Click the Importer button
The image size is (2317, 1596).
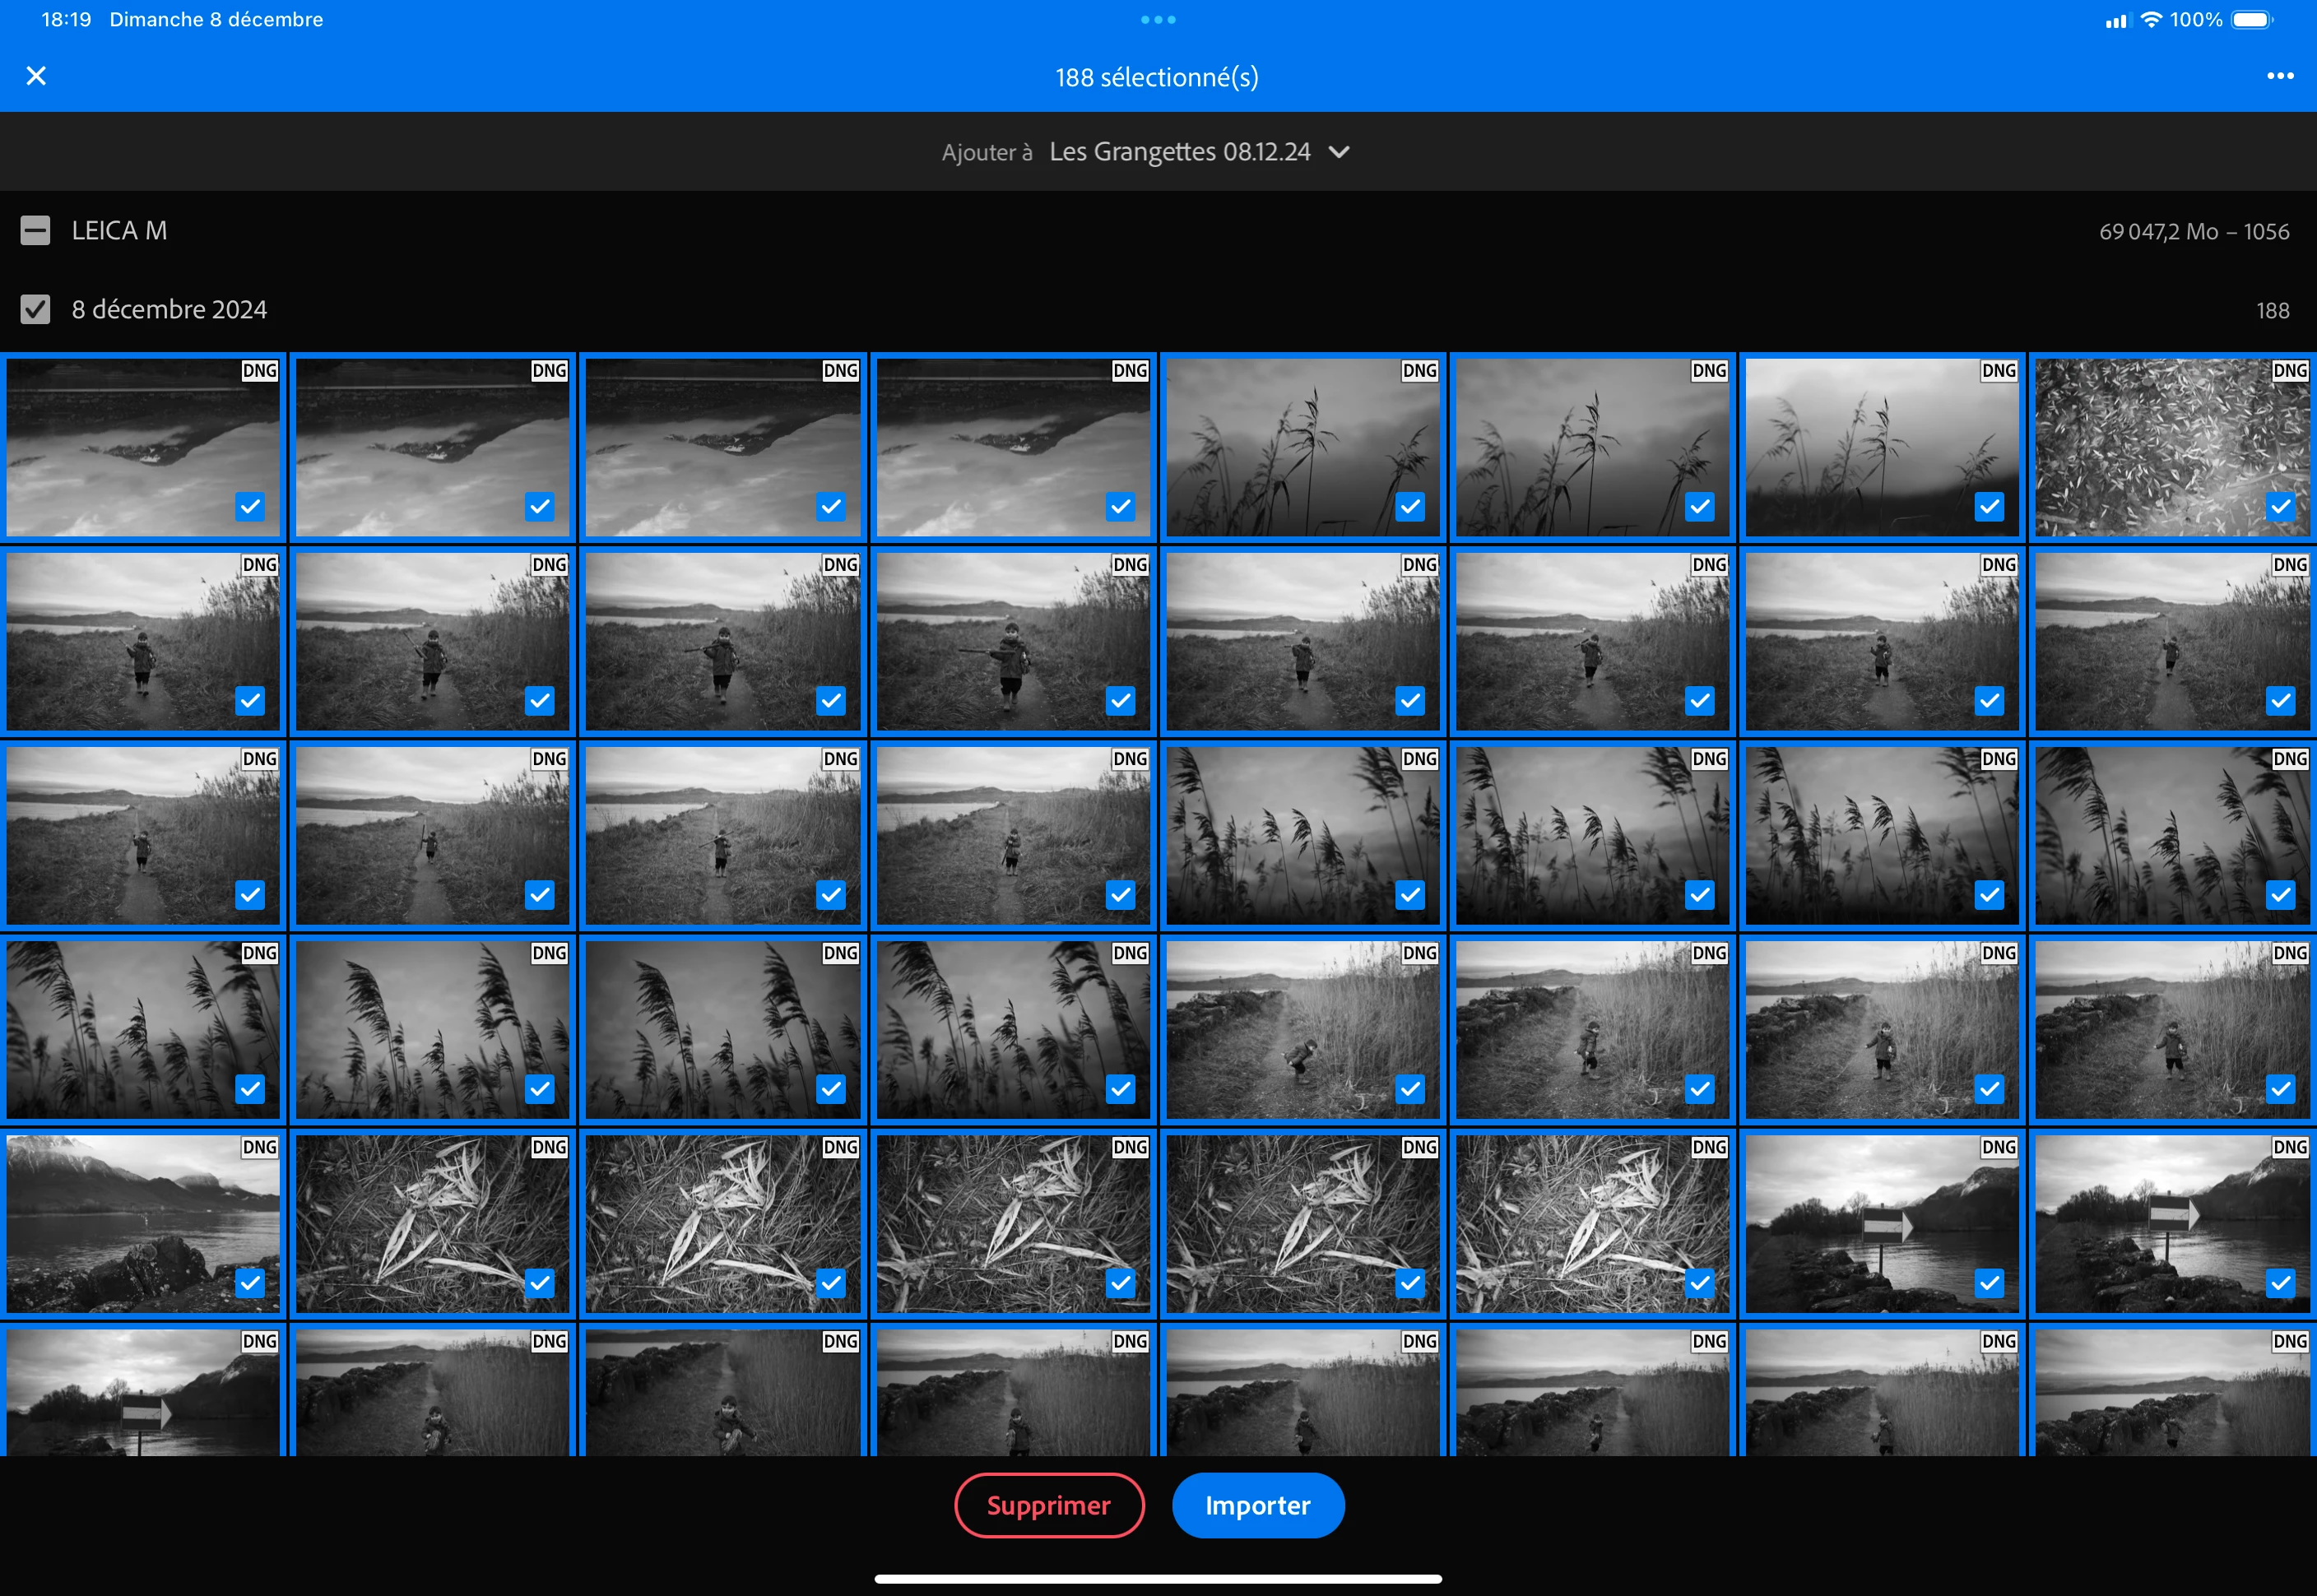point(1257,1505)
